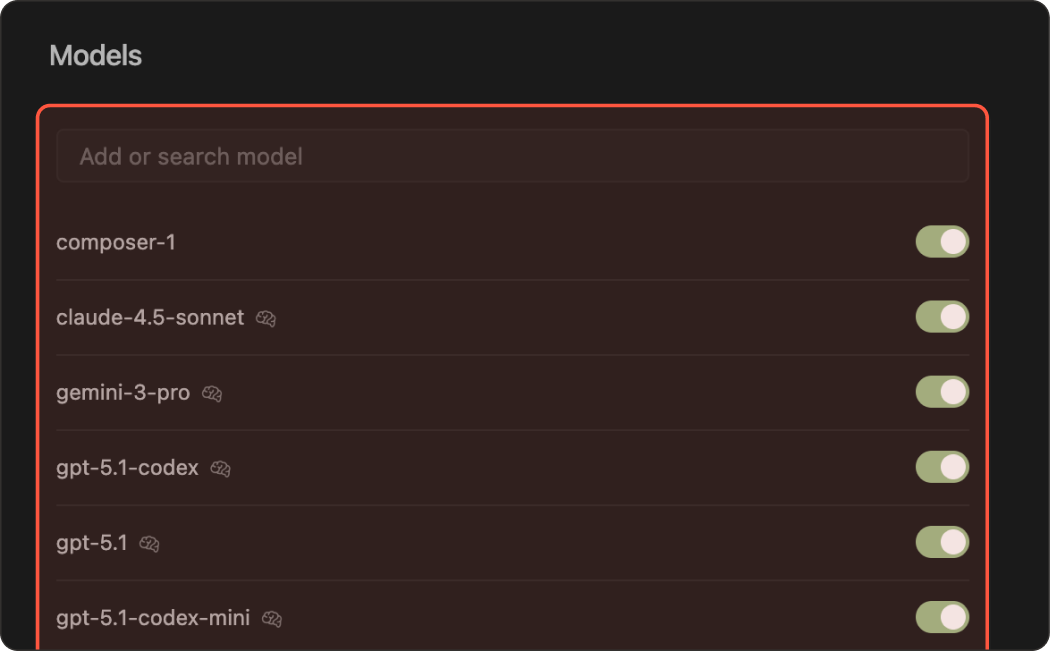Image resolution: width=1050 pixels, height=651 pixels.
Task: Click the gpt-5.1 model name label
Action: (92, 543)
